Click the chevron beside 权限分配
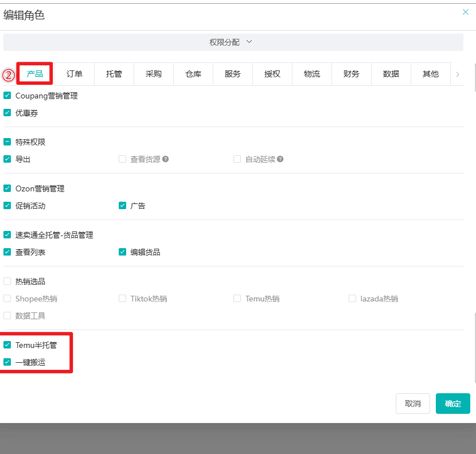Viewport: 476px width, 454px height. (x=249, y=42)
